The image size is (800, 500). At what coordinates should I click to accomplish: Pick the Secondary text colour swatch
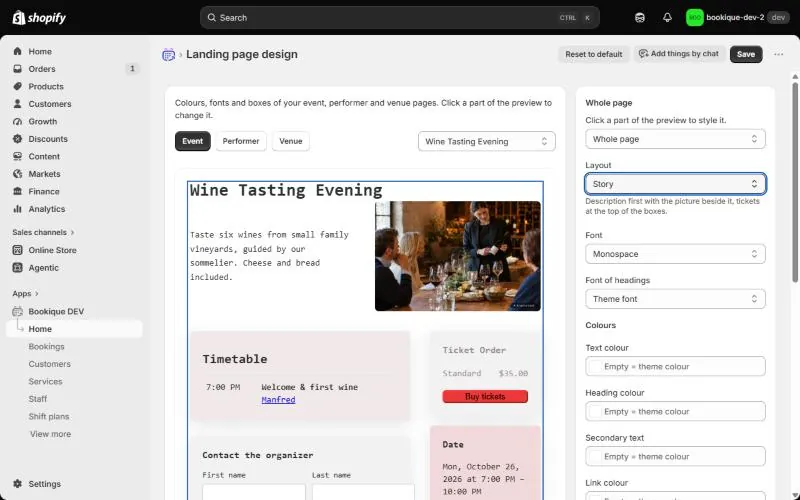pyautogui.click(x=595, y=456)
